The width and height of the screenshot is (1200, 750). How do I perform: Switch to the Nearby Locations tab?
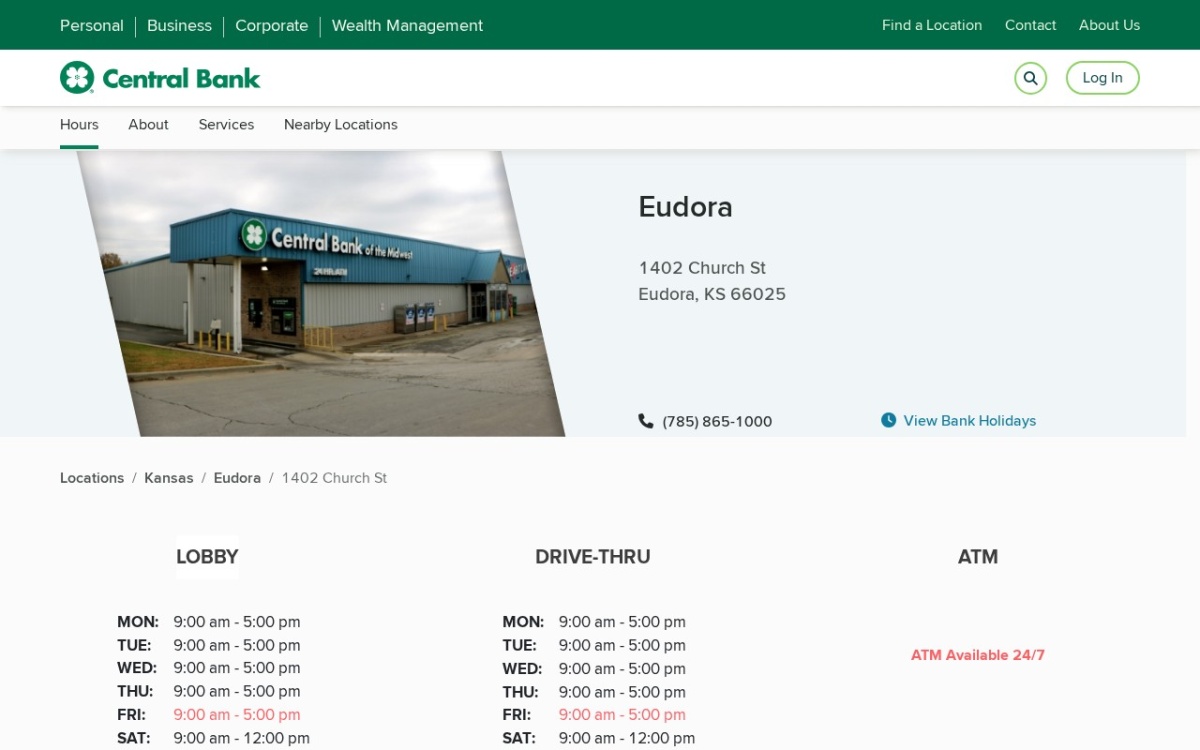pos(341,125)
